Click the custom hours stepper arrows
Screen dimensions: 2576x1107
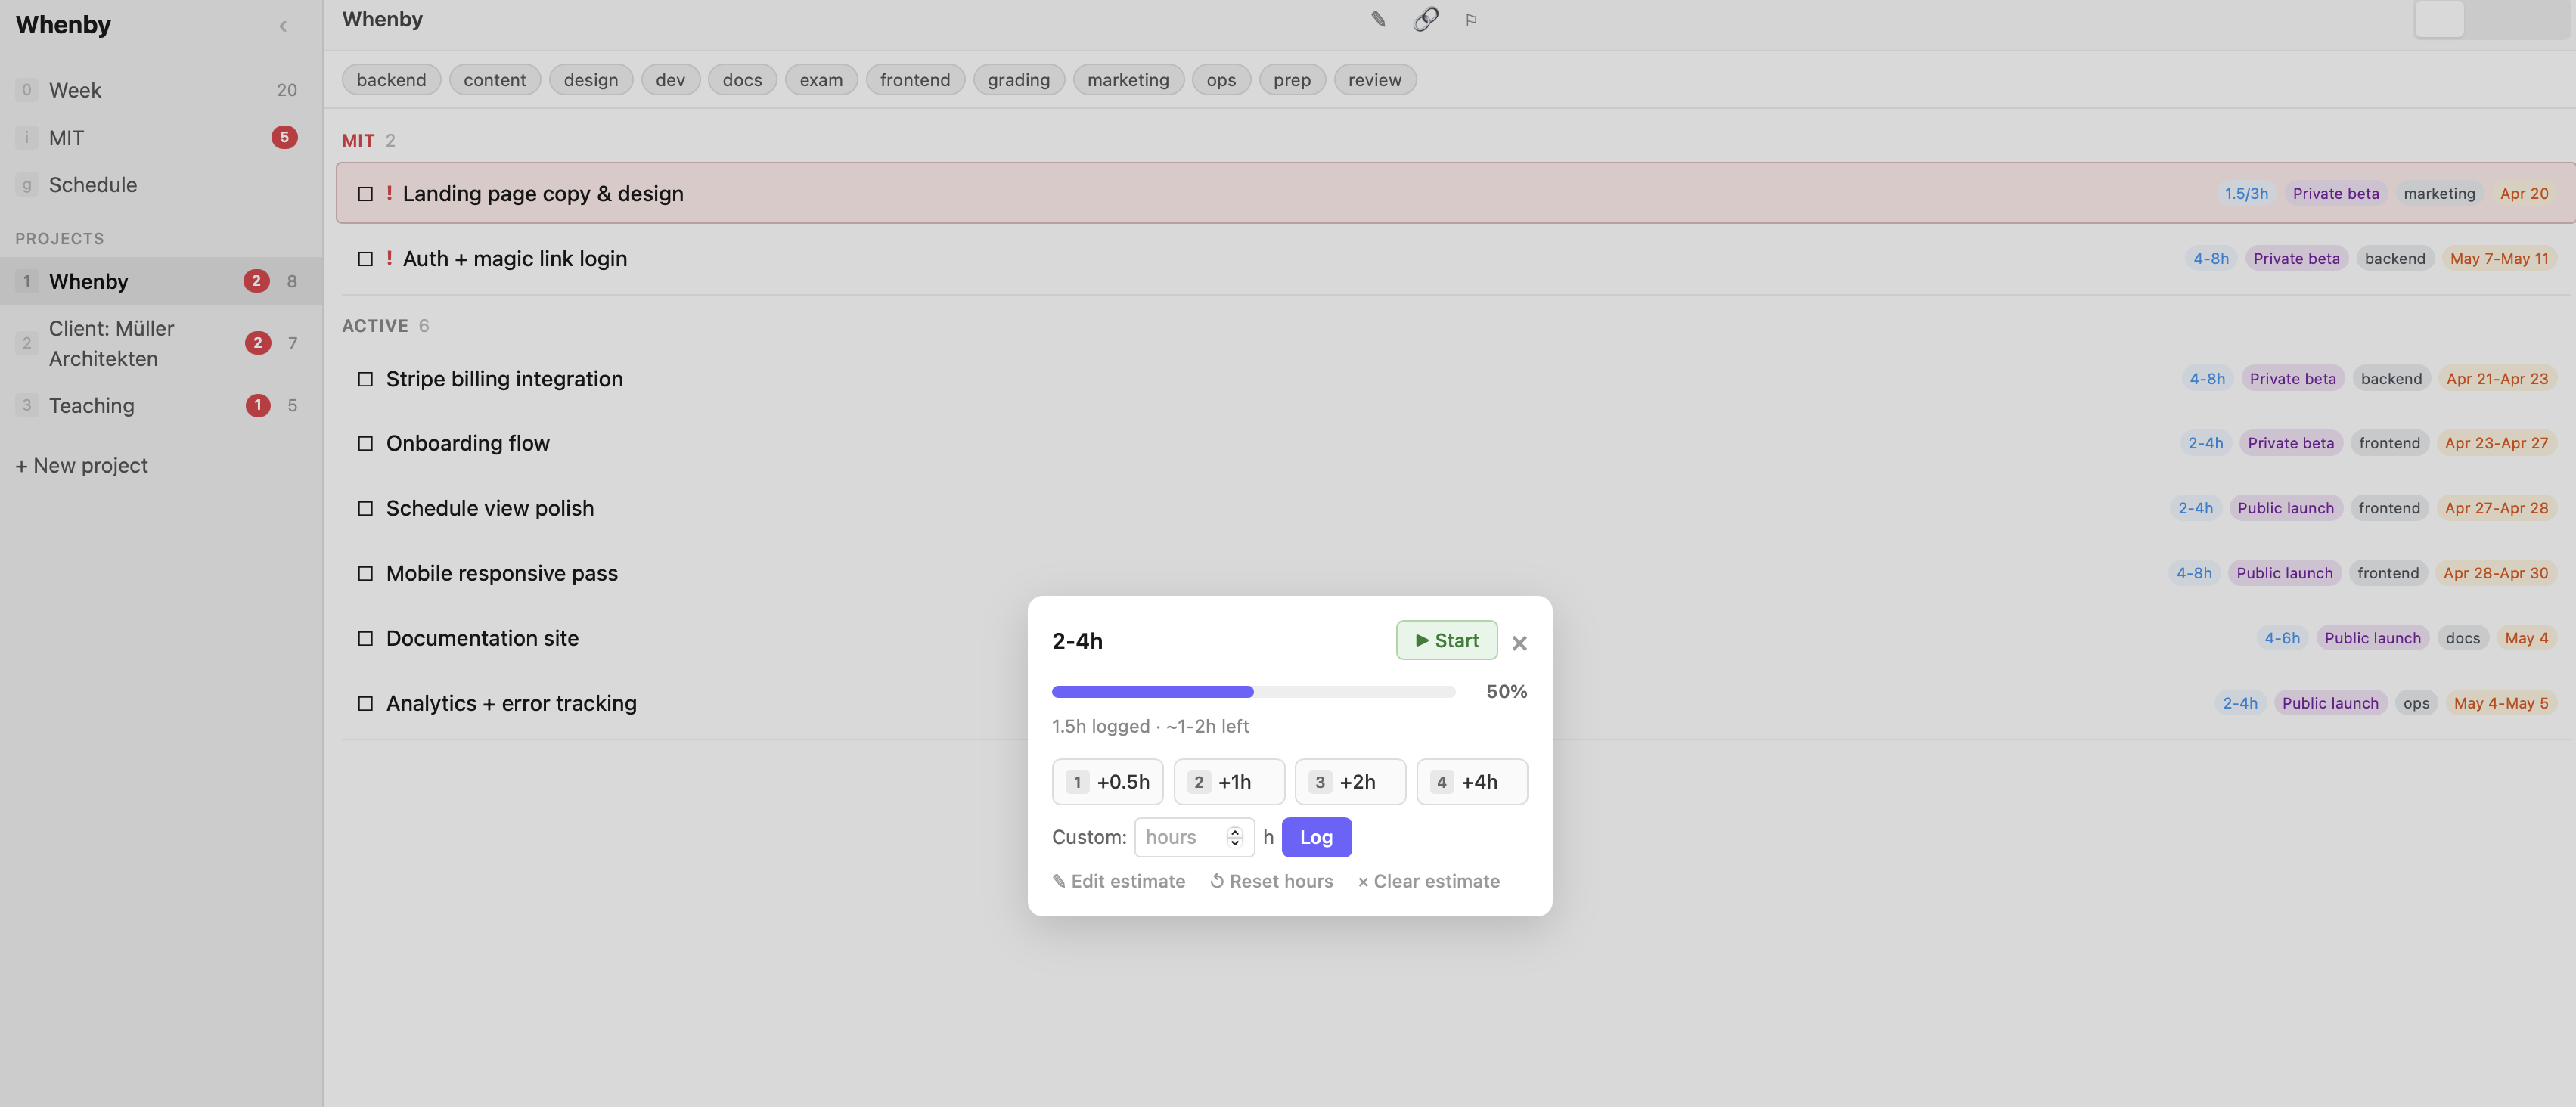(1234, 837)
